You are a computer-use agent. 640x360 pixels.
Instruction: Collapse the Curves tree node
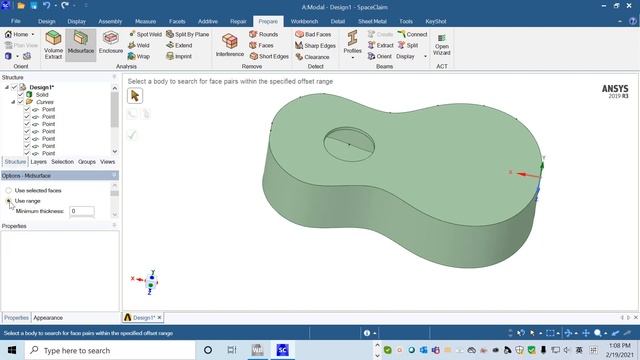[13, 102]
